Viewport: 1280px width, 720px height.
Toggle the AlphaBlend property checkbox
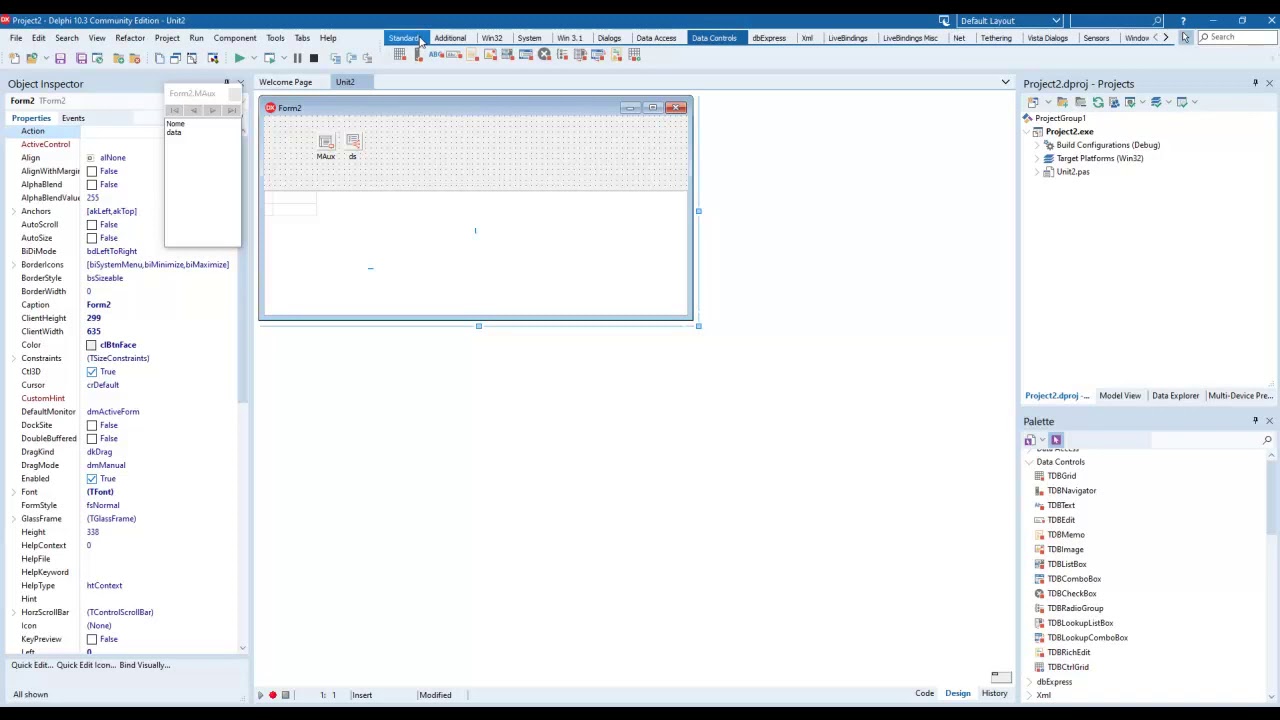click(92, 185)
